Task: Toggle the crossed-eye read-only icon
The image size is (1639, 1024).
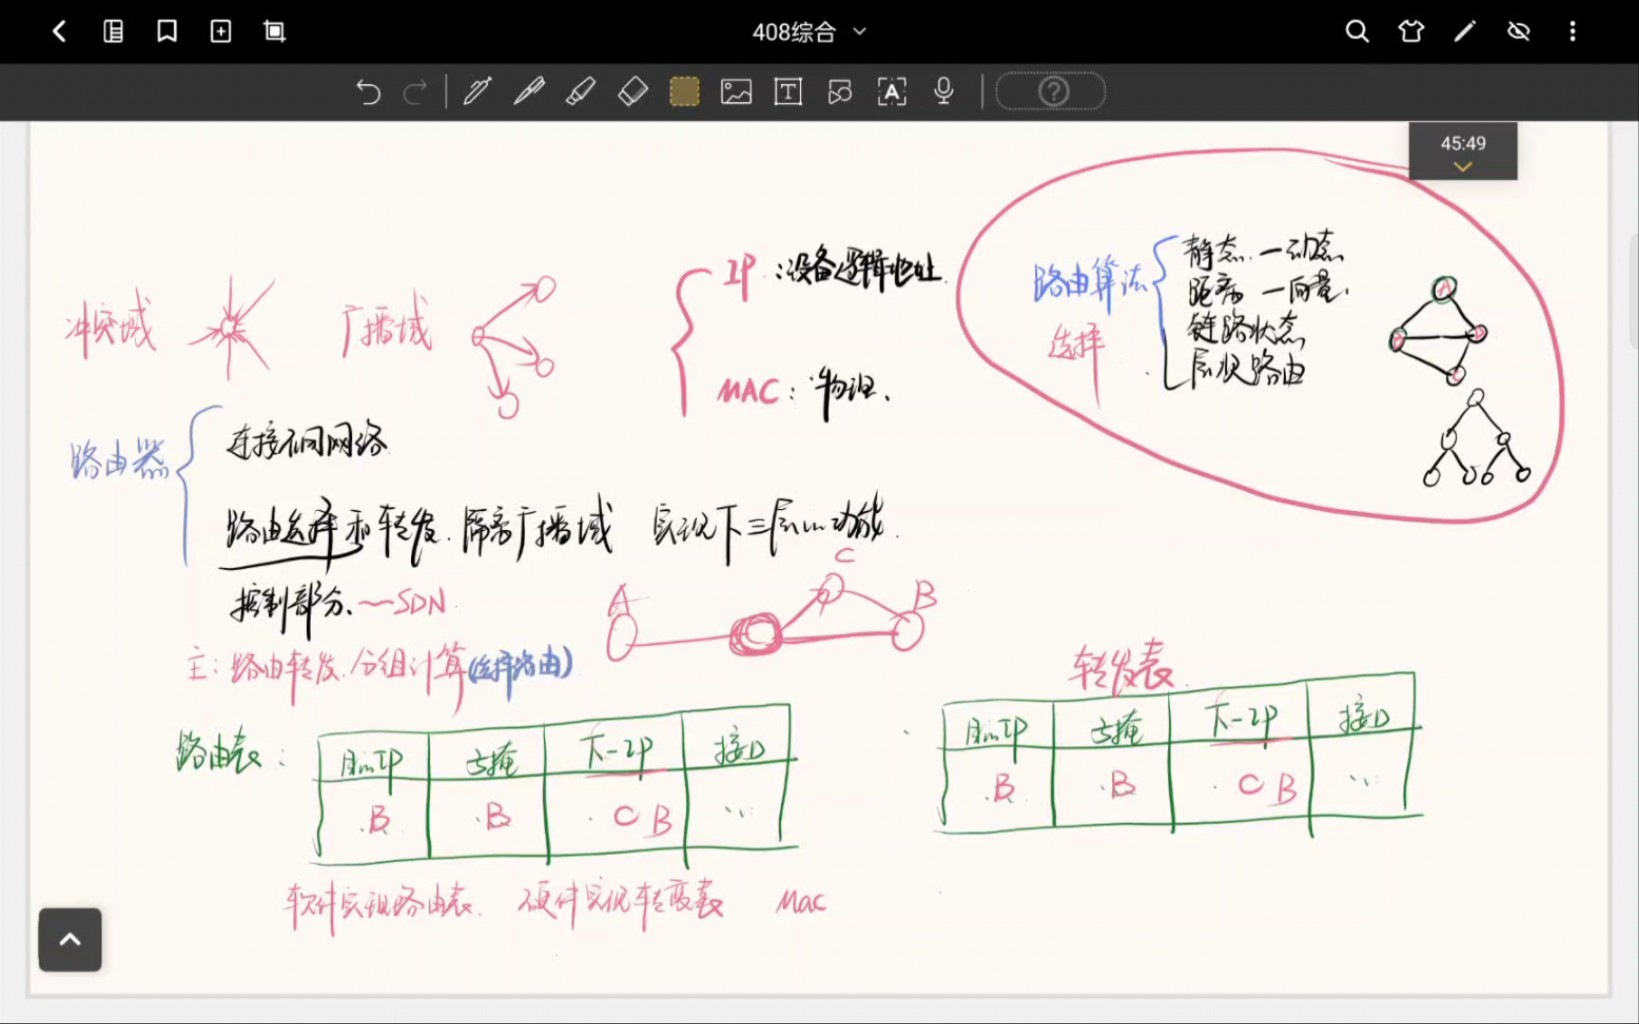Action: coord(1519,32)
